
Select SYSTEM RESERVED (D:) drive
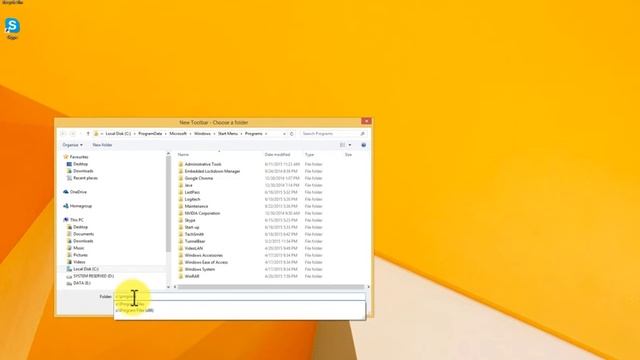pyautogui.click(x=93, y=276)
